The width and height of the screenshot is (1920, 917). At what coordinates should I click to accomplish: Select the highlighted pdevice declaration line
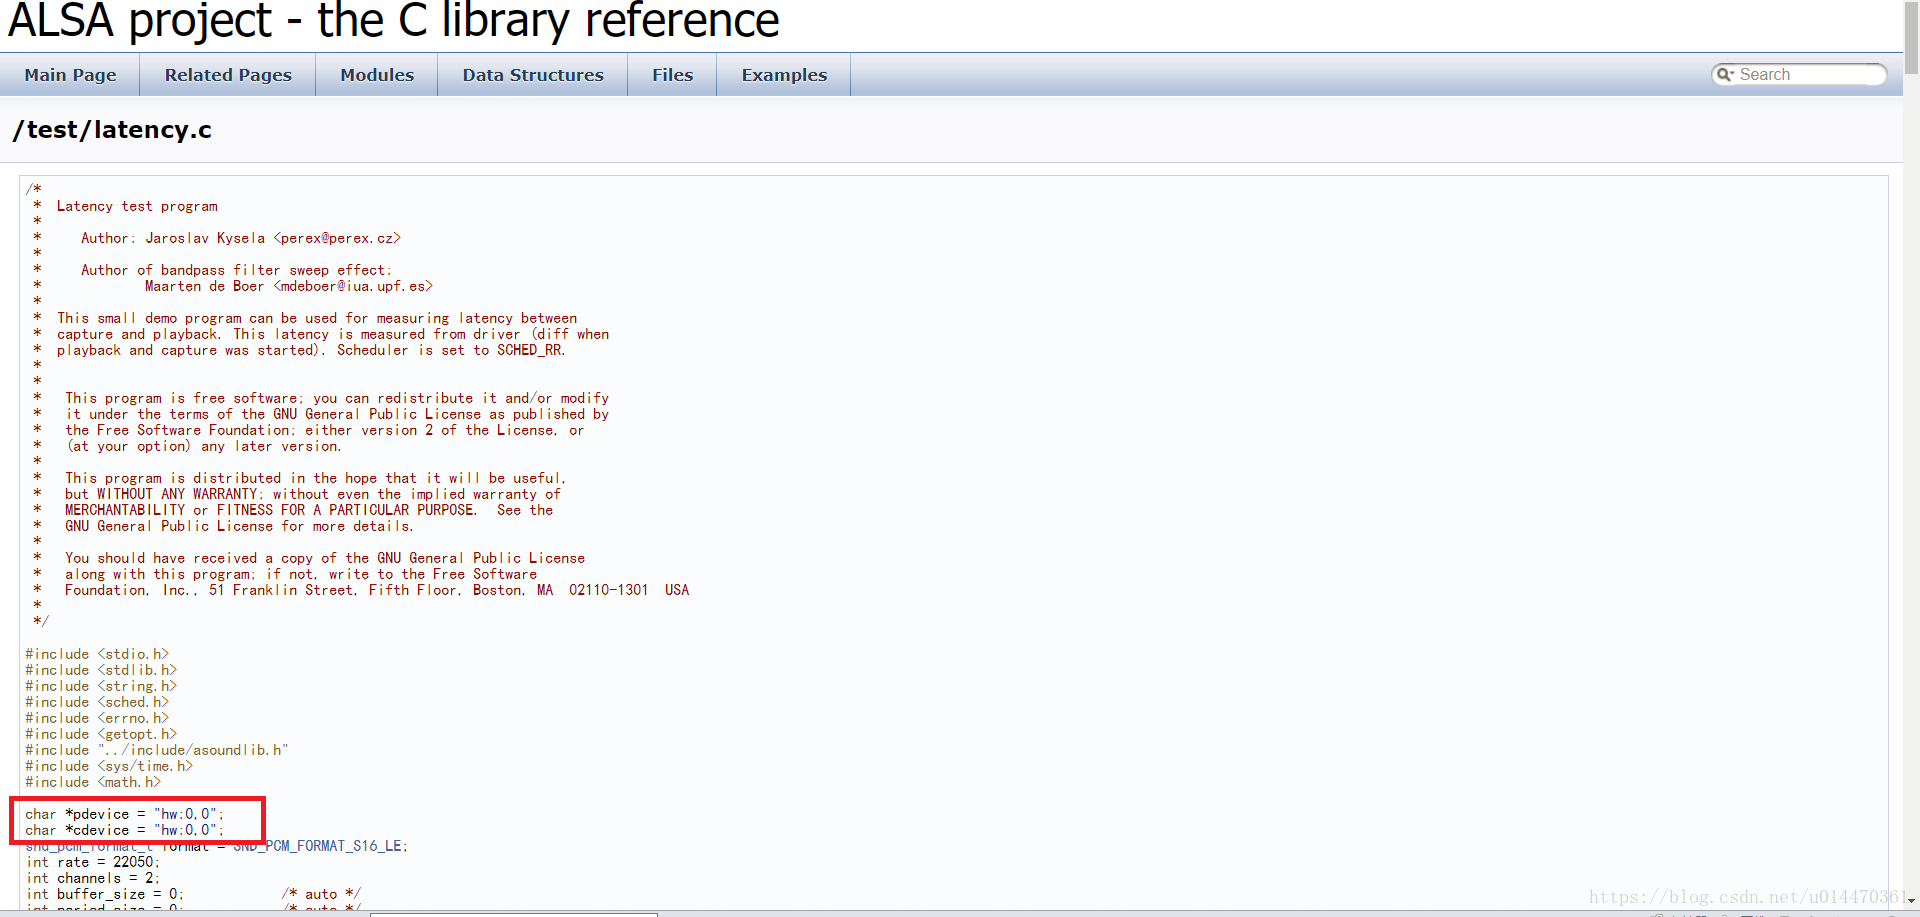click(x=126, y=814)
